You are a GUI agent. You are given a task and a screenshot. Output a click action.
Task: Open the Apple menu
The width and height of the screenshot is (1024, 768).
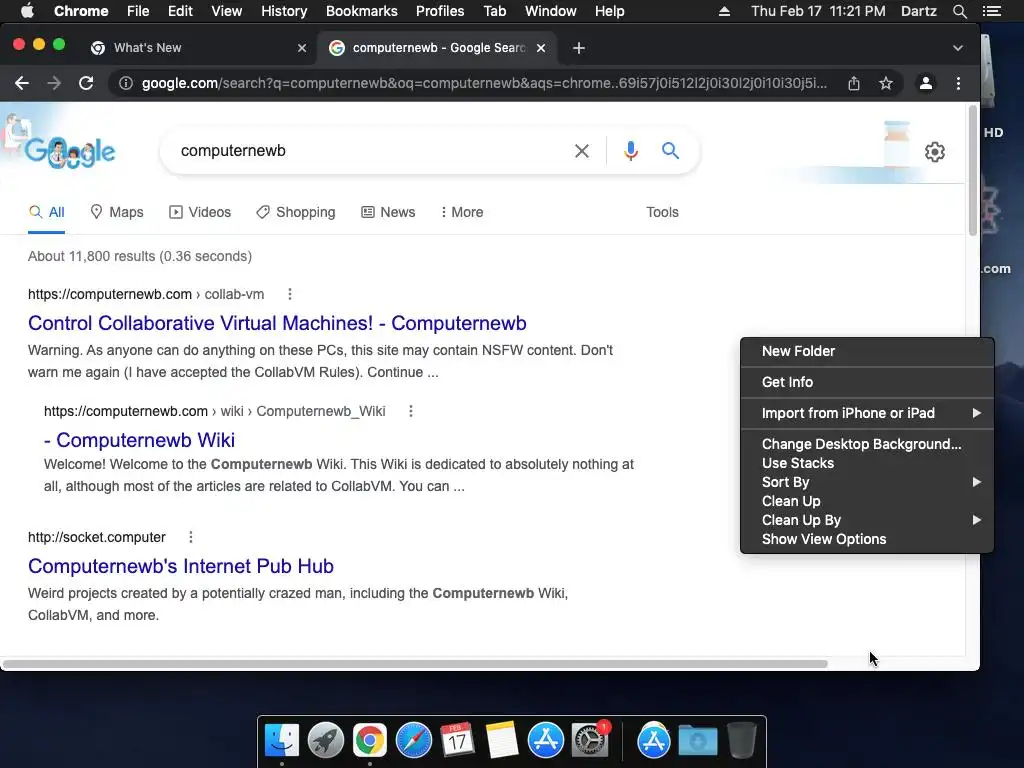coord(27,11)
